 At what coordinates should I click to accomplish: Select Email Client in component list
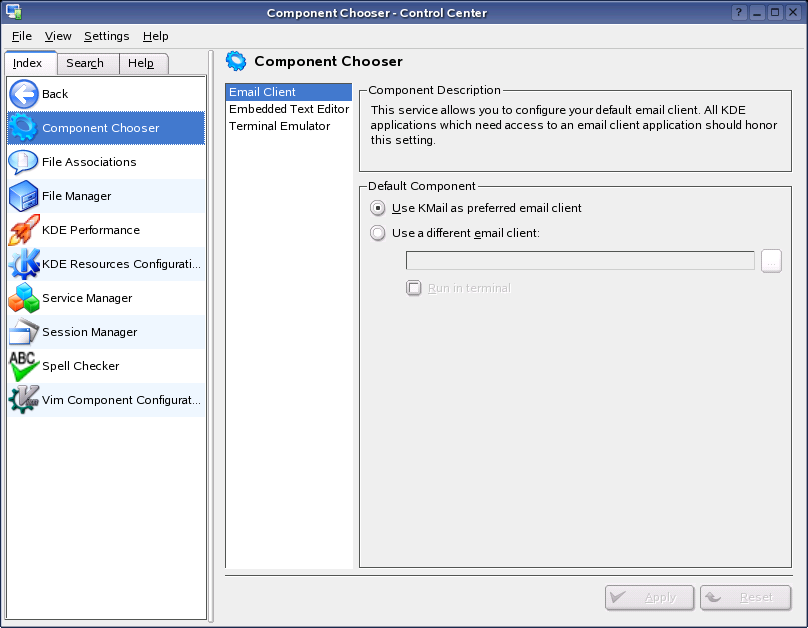[x=289, y=92]
